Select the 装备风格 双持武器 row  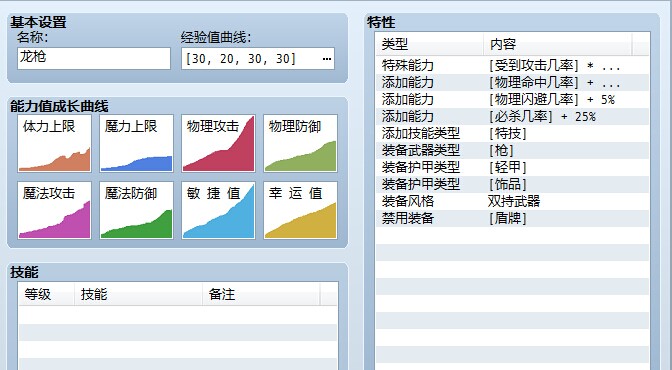(x=513, y=201)
